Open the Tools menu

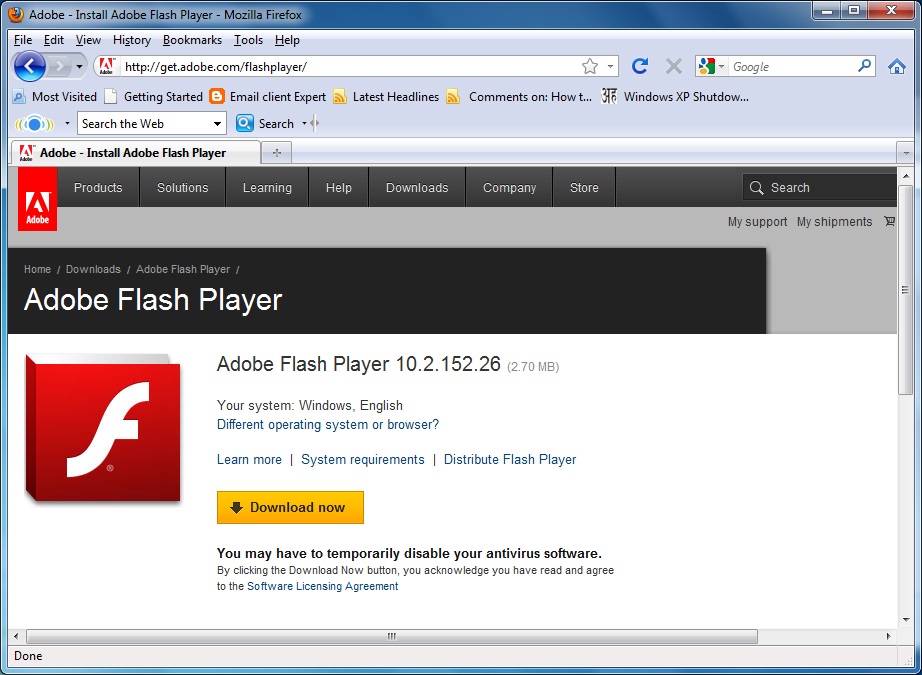pos(248,40)
